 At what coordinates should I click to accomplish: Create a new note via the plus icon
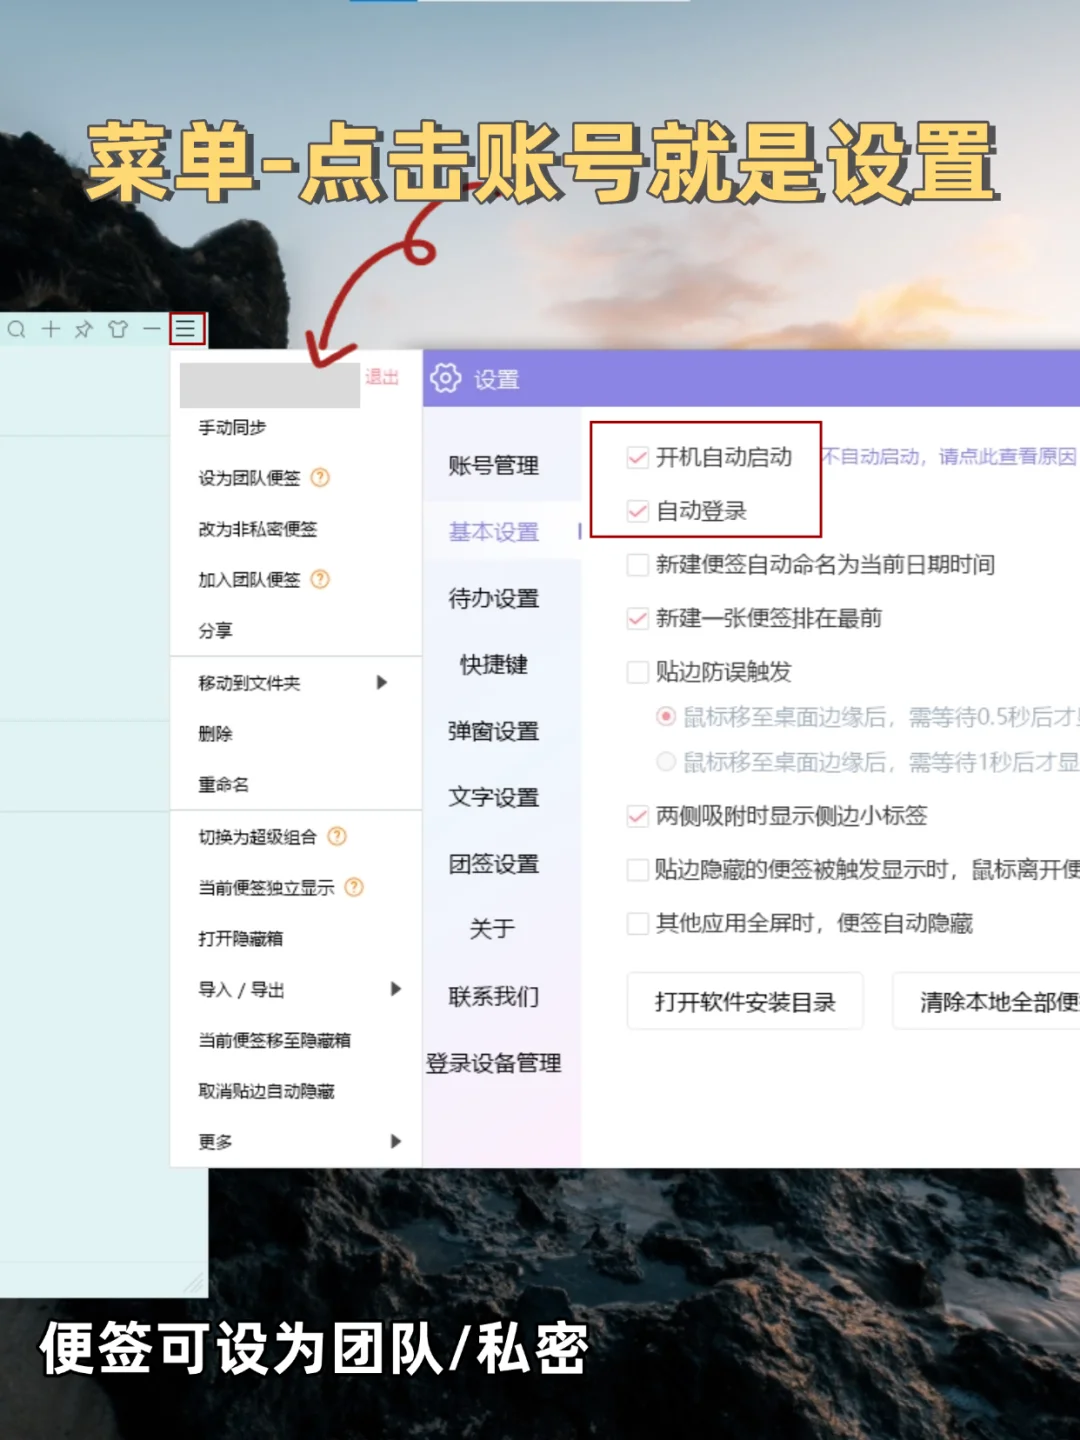51,328
